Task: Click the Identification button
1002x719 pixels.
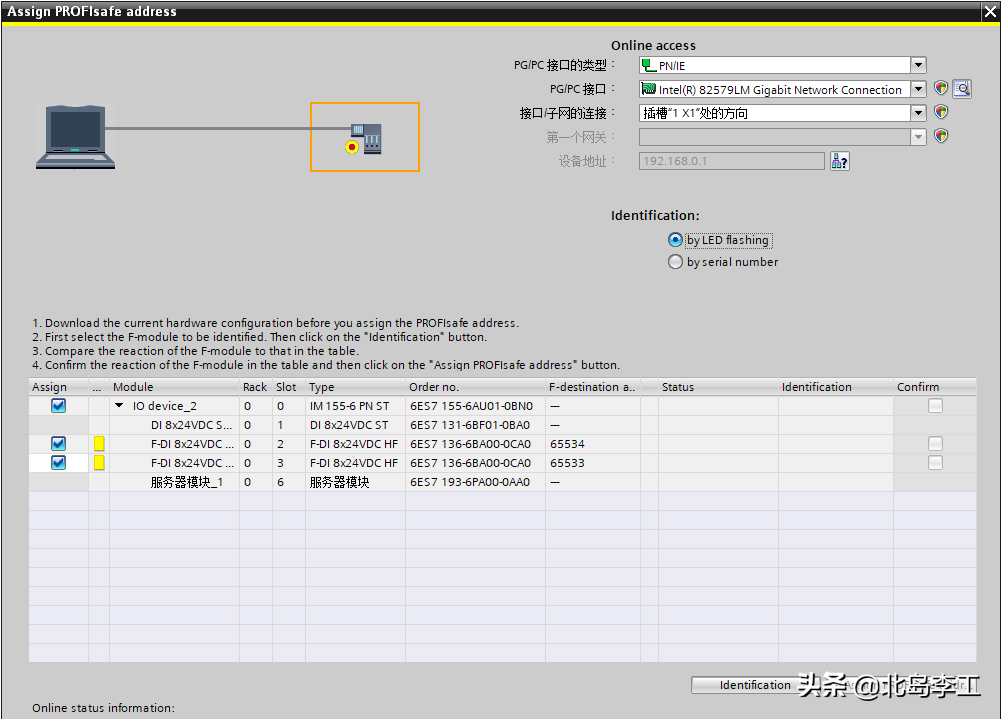Action: click(x=755, y=685)
